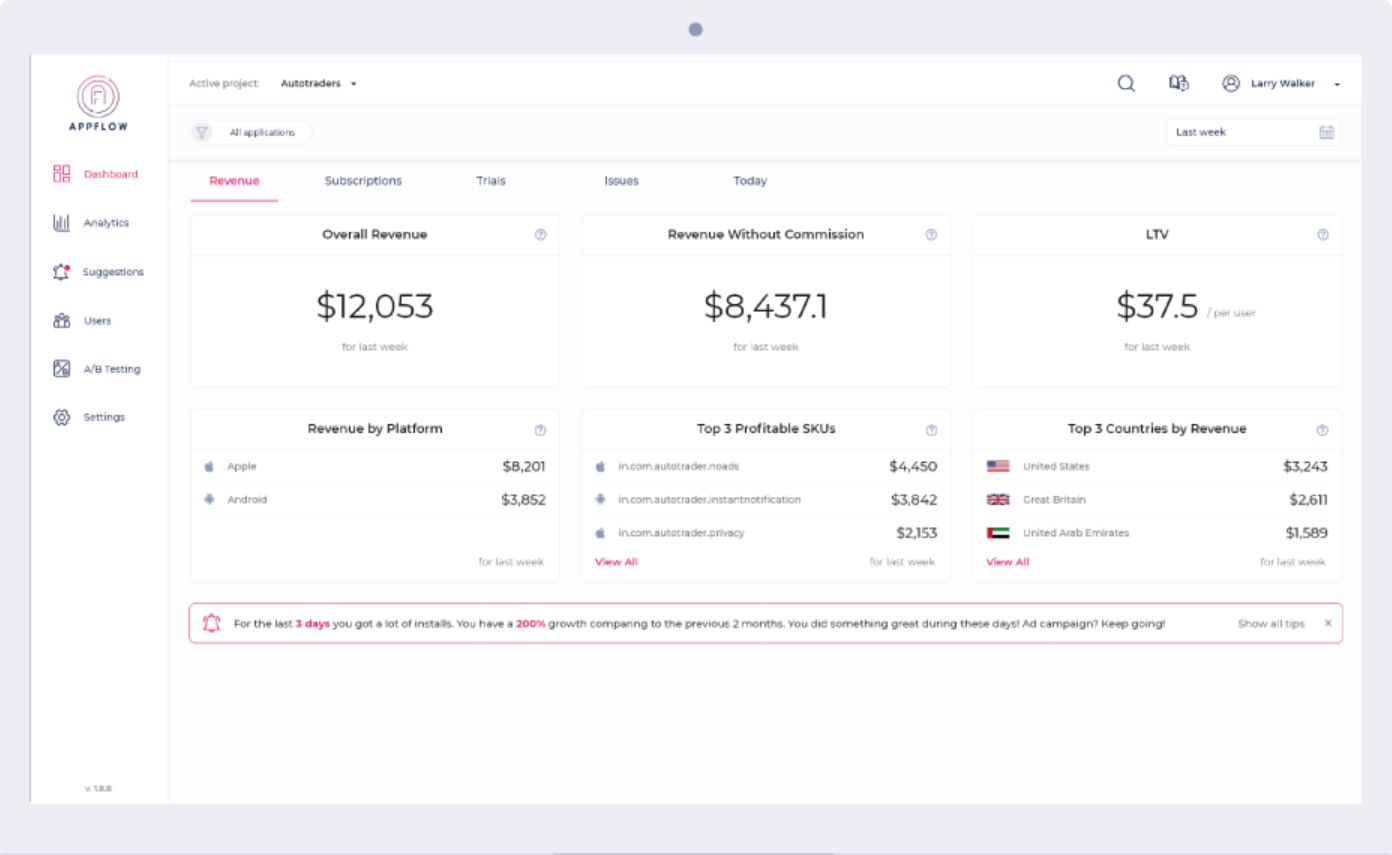Open the Last week time range selector
This screenshot has width=1392, height=855.
[1240, 131]
